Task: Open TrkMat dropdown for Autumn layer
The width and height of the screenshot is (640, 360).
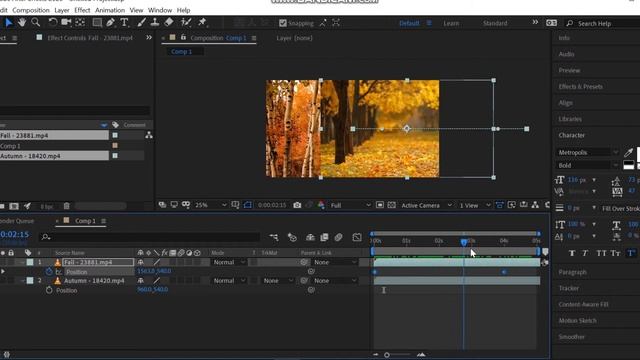Action: point(278,281)
